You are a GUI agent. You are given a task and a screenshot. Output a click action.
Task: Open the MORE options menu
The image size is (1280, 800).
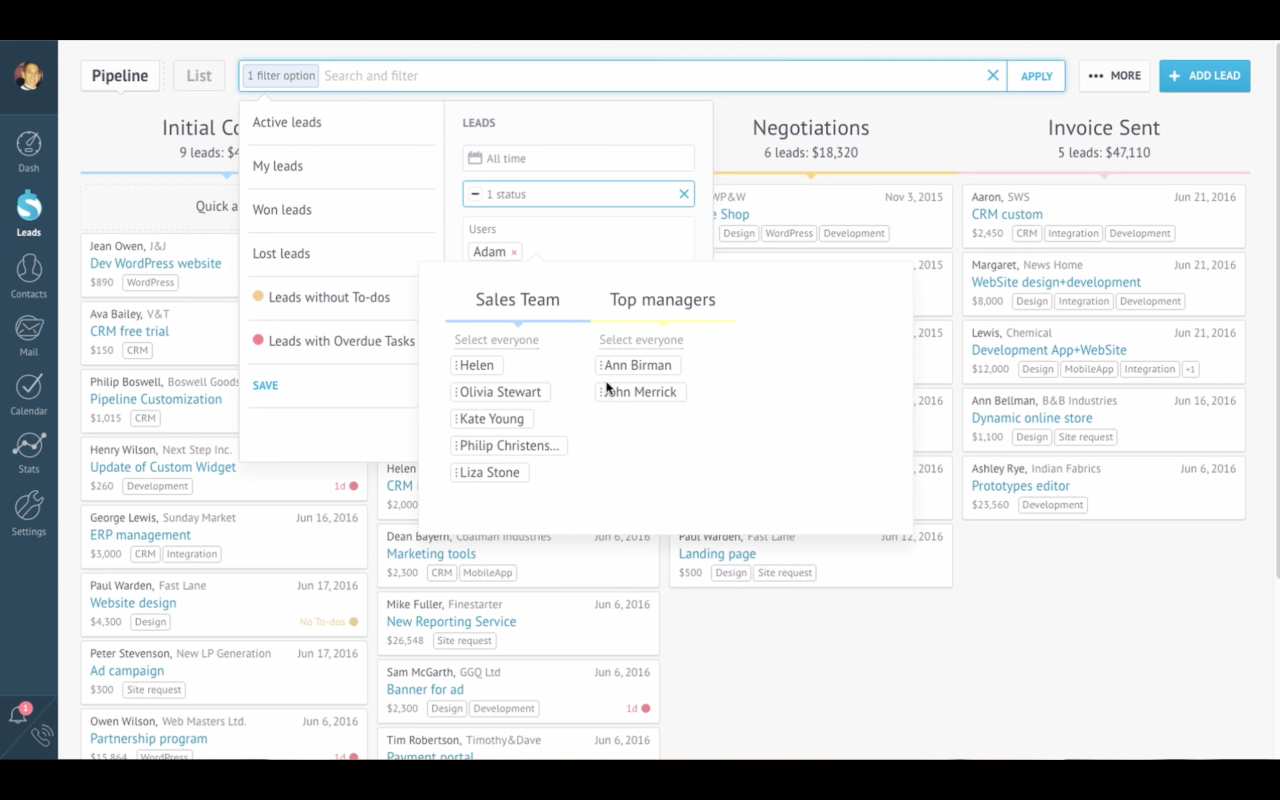pos(1114,75)
